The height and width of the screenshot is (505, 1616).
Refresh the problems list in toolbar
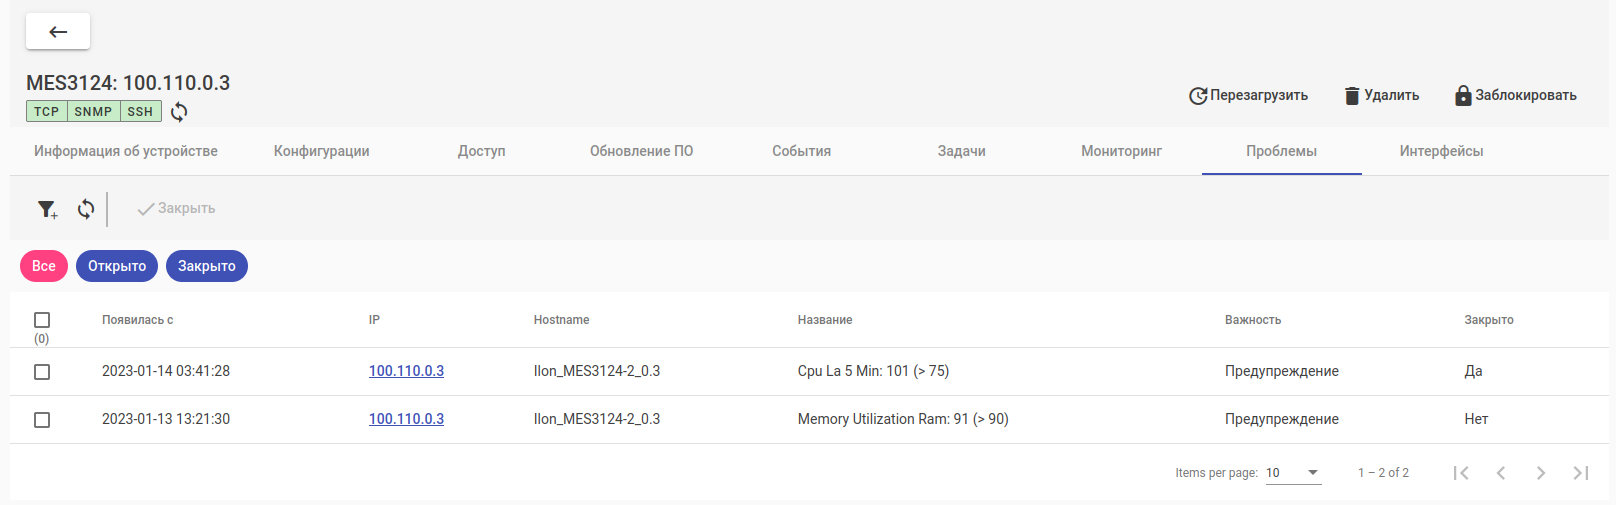pyautogui.click(x=86, y=209)
